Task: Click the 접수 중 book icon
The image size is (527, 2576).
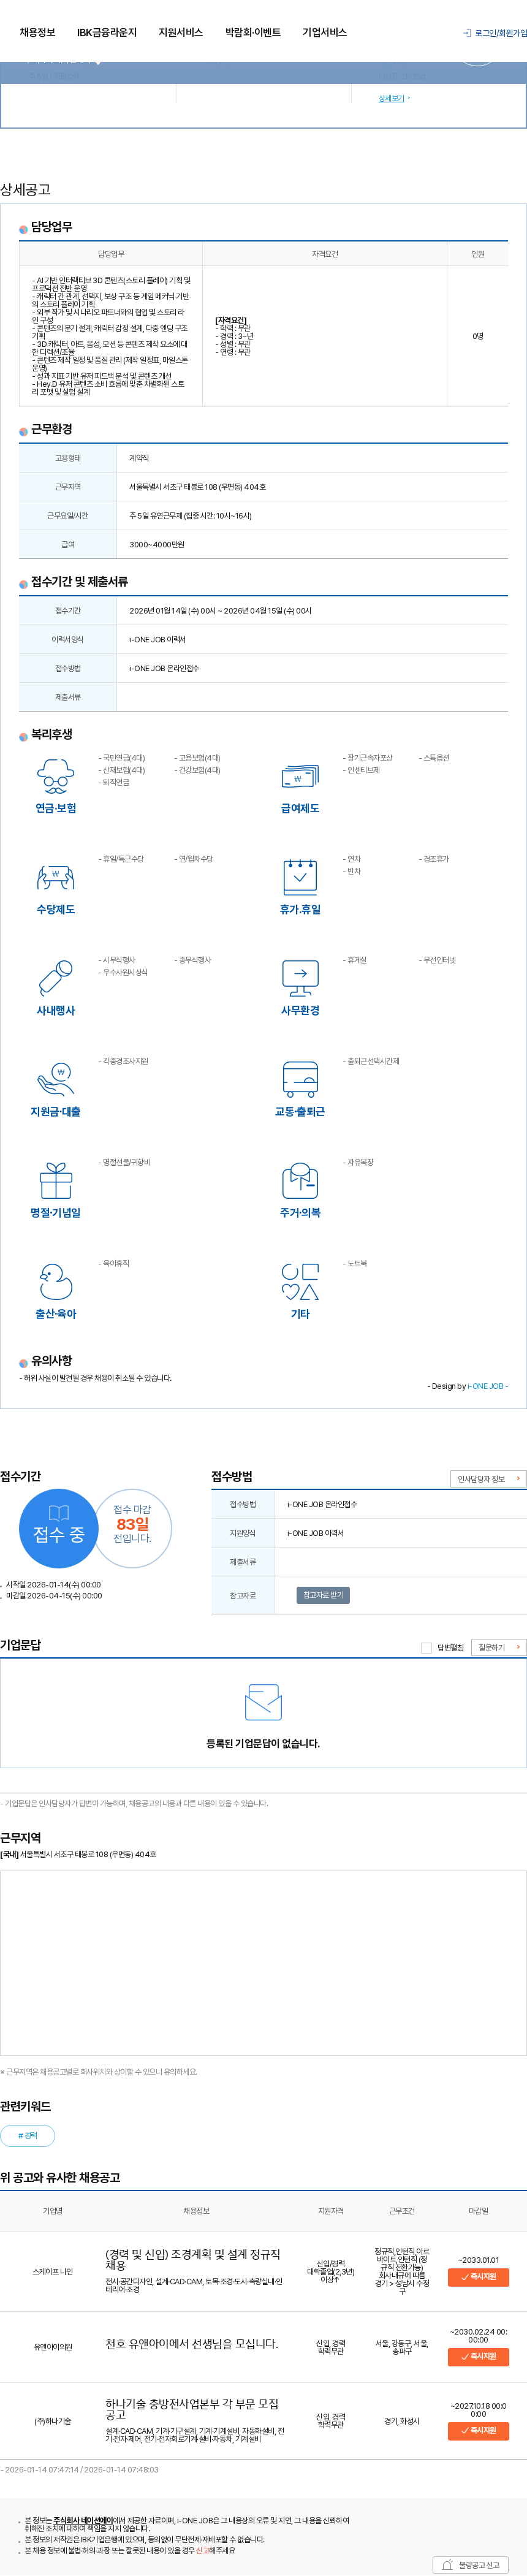Action: (x=59, y=1513)
